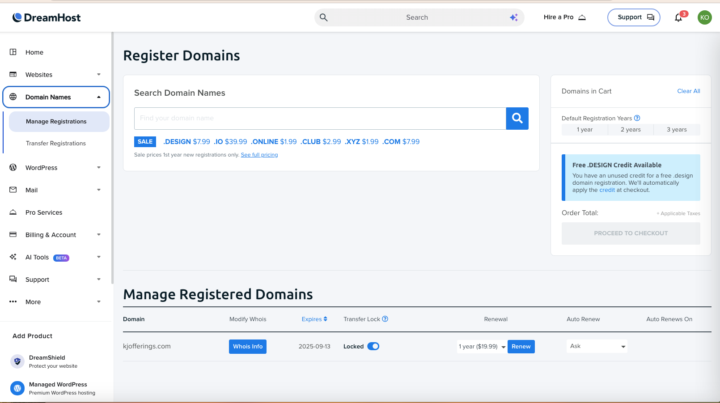720x403 pixels.
Task: Click the WordPress sidebar icon
Action: tap(13, 168)
